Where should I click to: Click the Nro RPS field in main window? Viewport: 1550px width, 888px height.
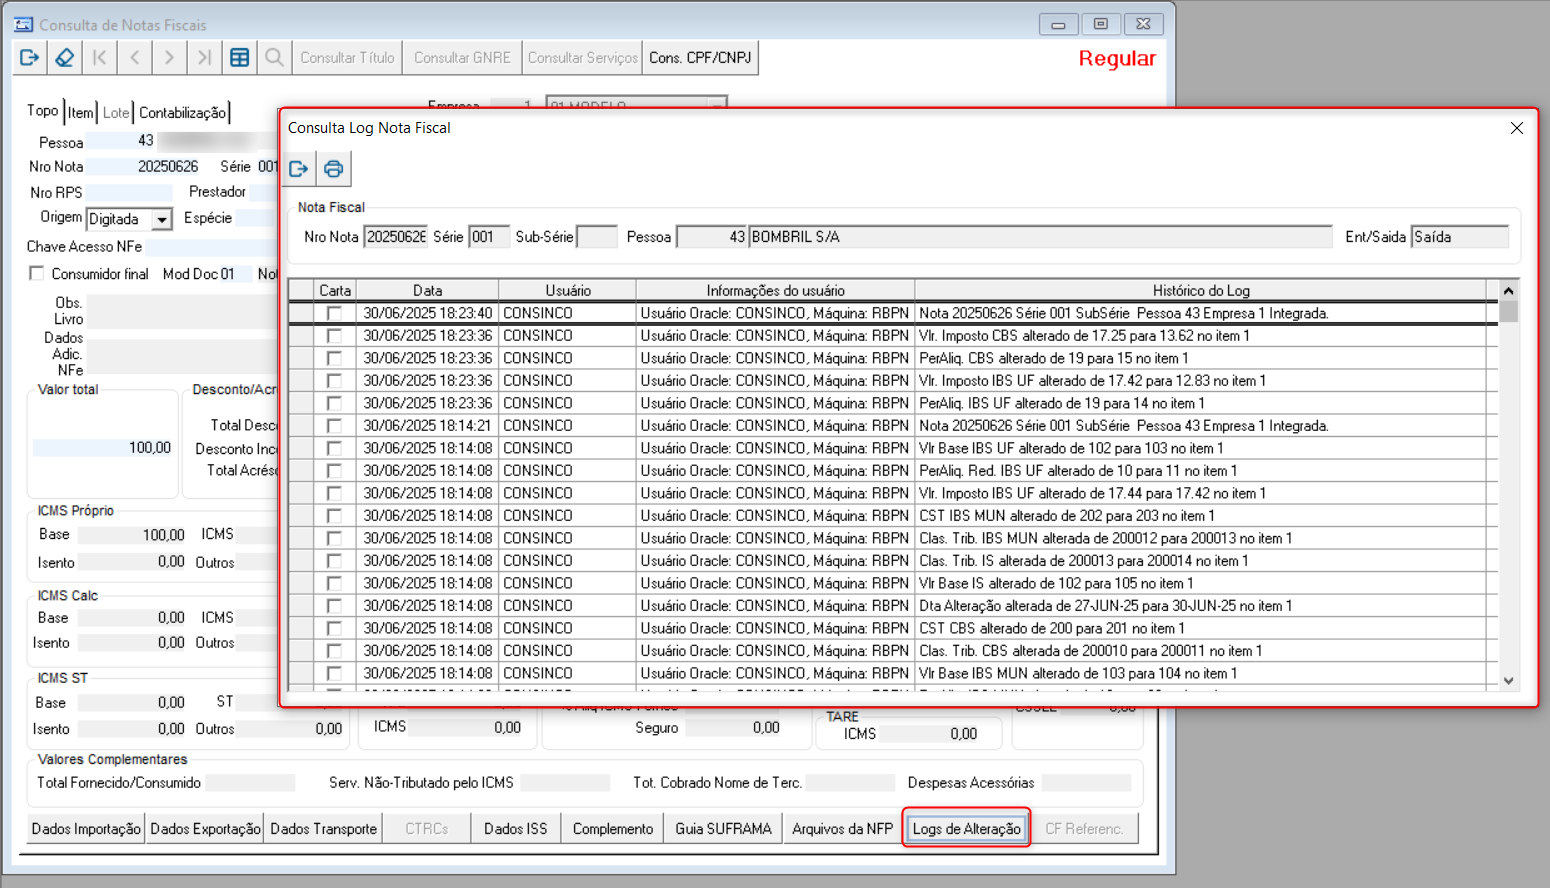point(130,192)
